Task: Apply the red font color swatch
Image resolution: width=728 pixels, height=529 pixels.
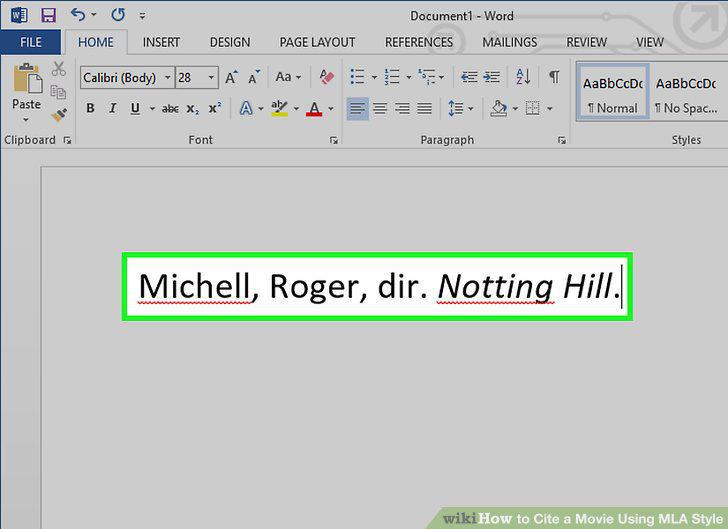Action: point(314,109)
